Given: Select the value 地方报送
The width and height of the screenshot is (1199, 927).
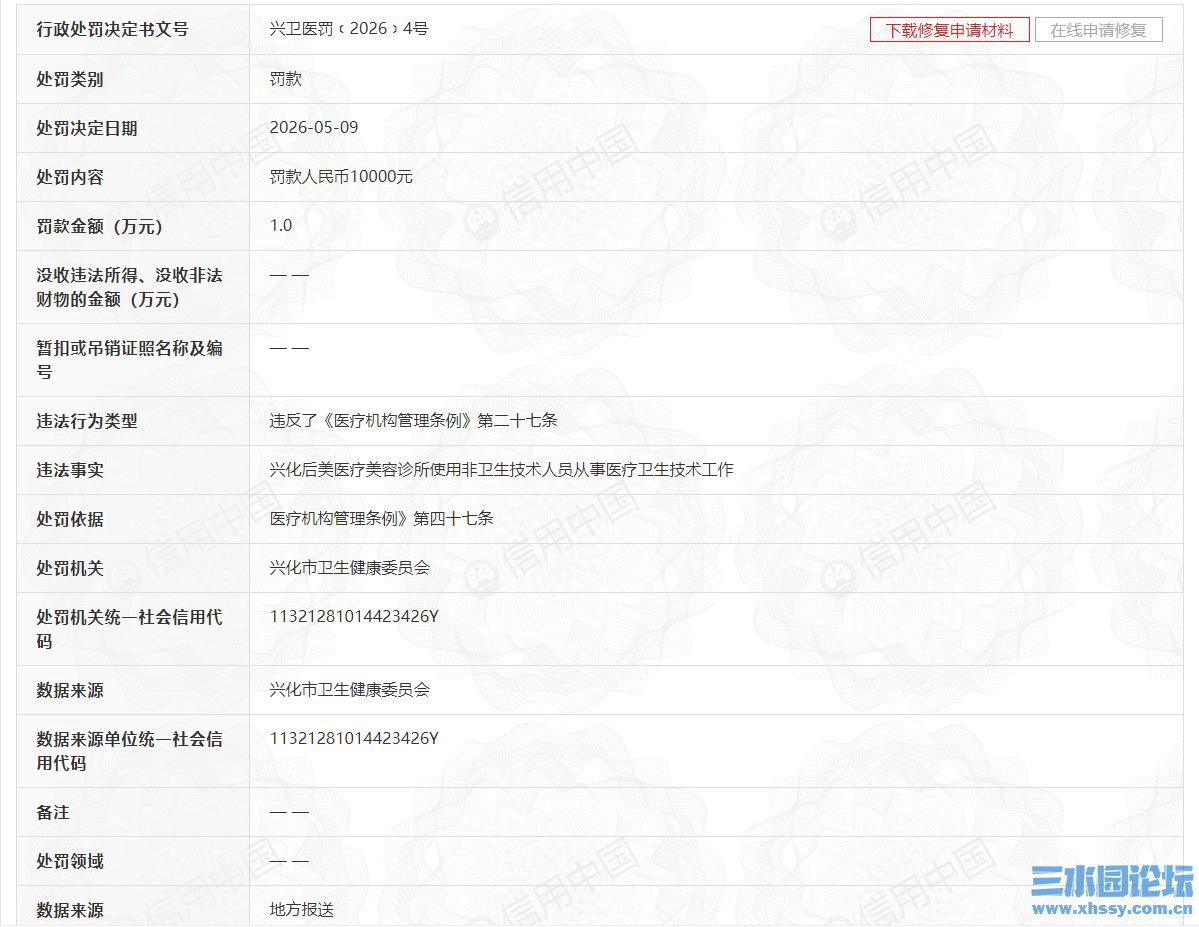Looking at the screenshot, I should coord(301,909).
